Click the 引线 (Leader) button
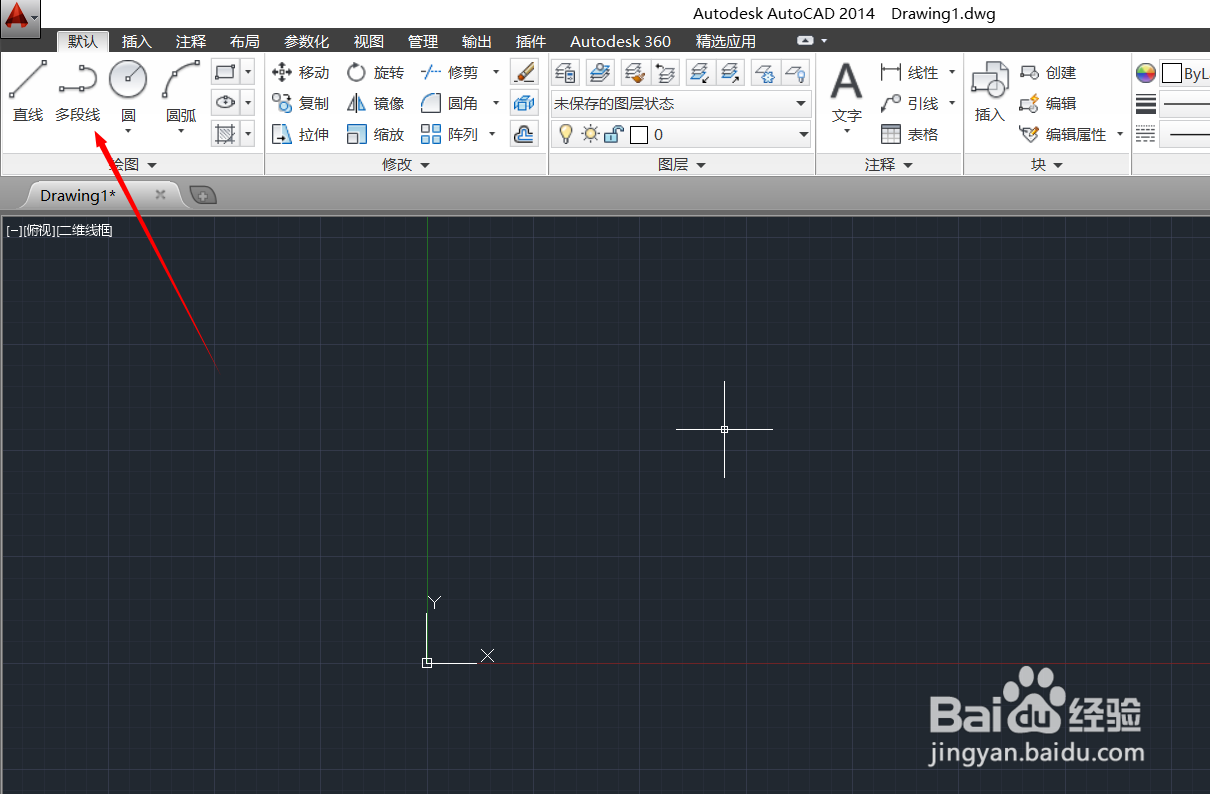 coord(909,103)
